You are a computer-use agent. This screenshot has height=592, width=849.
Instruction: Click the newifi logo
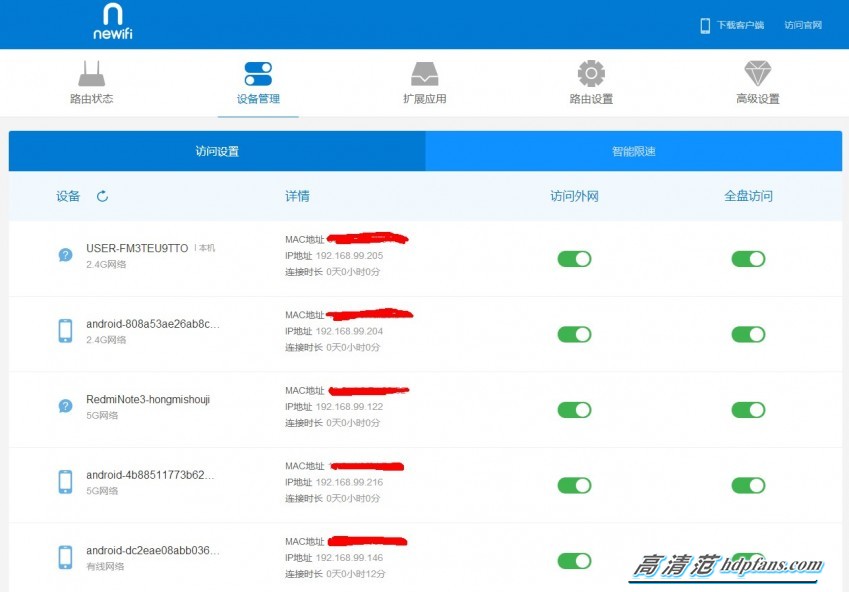(112, 22)
